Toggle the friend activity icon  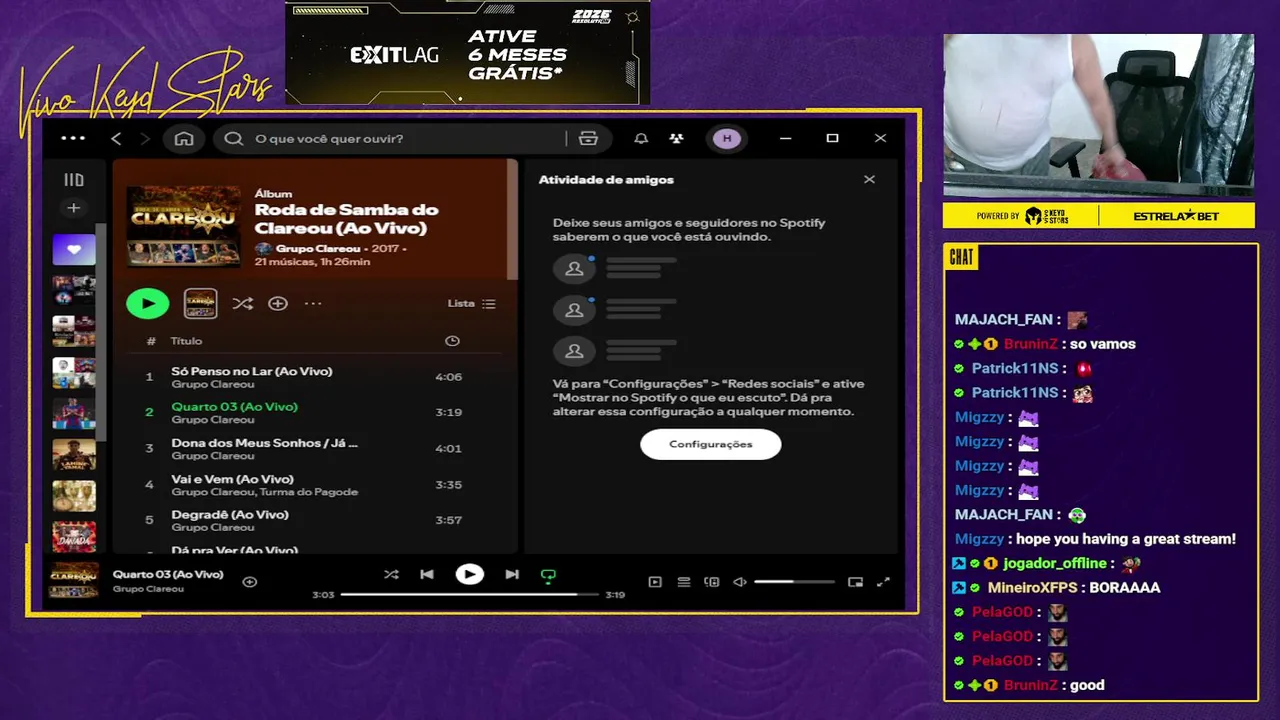[x=677, y=138]
